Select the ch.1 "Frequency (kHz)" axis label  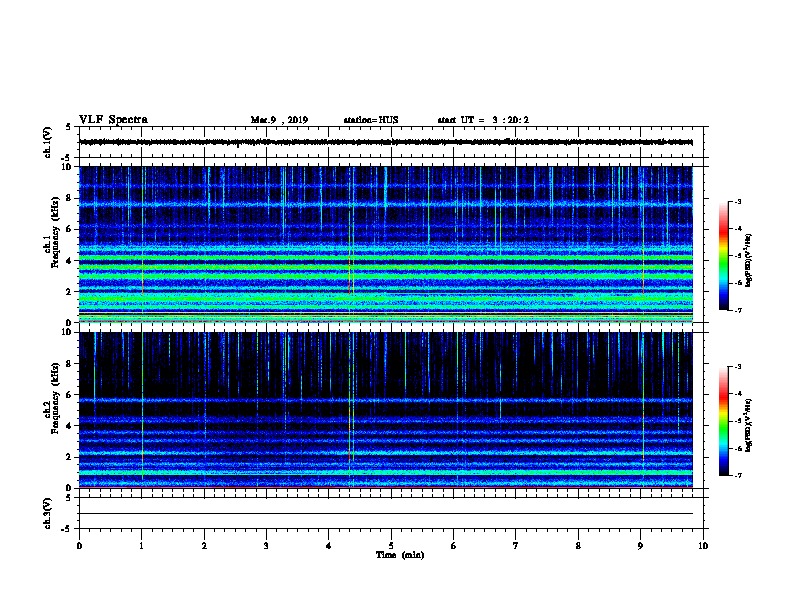56,232
